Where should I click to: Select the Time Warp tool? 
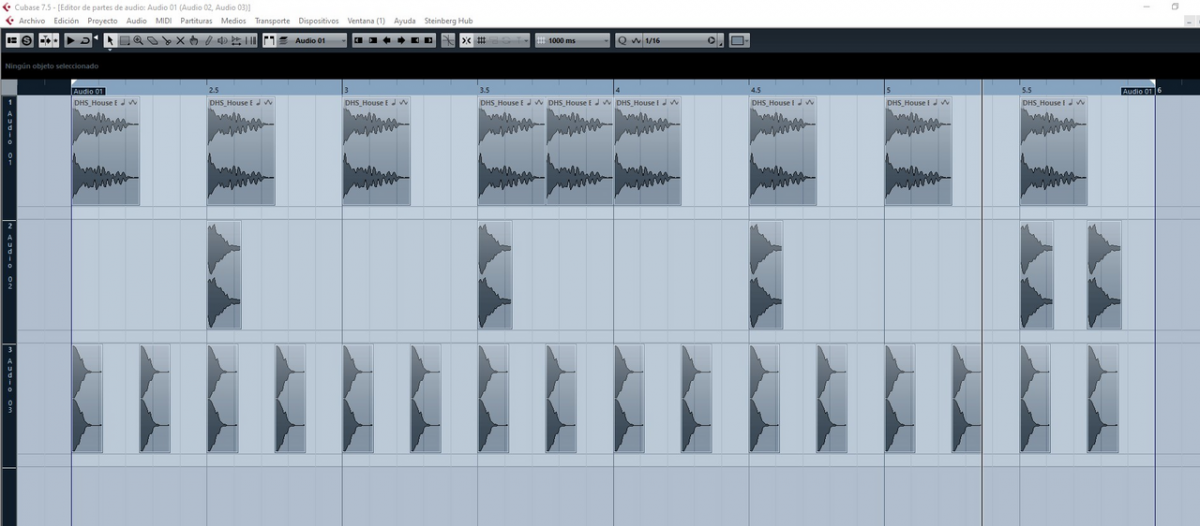pyautogui.click(x=250, y=40)
